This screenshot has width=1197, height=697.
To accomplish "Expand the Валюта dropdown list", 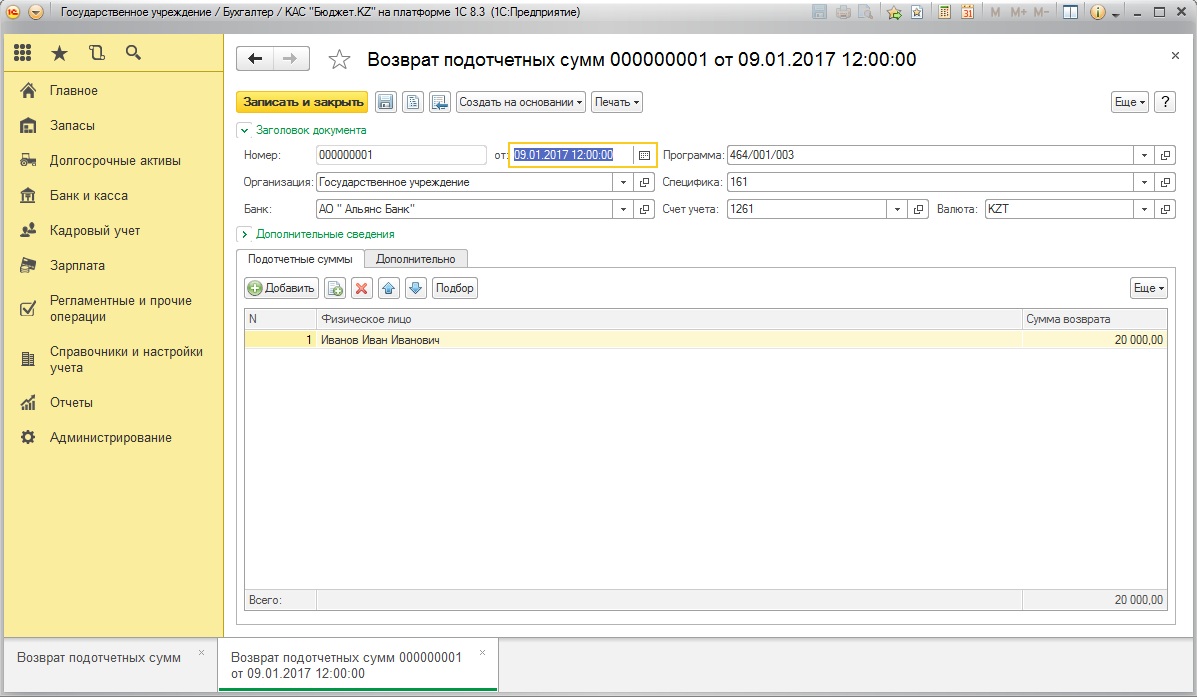I will point(1144,209).
